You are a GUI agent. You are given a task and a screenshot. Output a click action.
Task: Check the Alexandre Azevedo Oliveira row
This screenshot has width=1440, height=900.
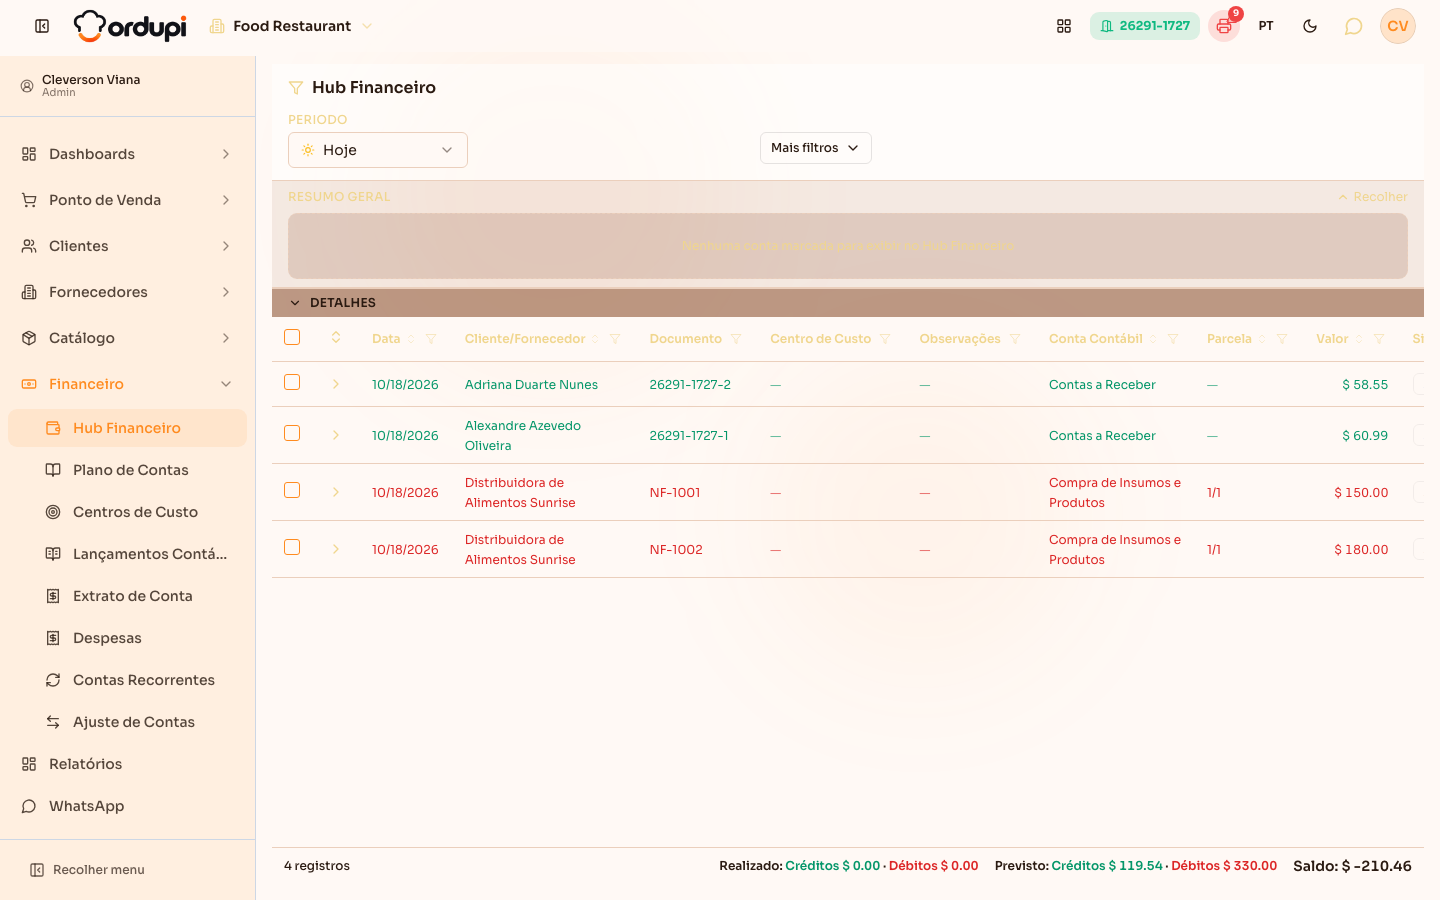click(292, 433)
